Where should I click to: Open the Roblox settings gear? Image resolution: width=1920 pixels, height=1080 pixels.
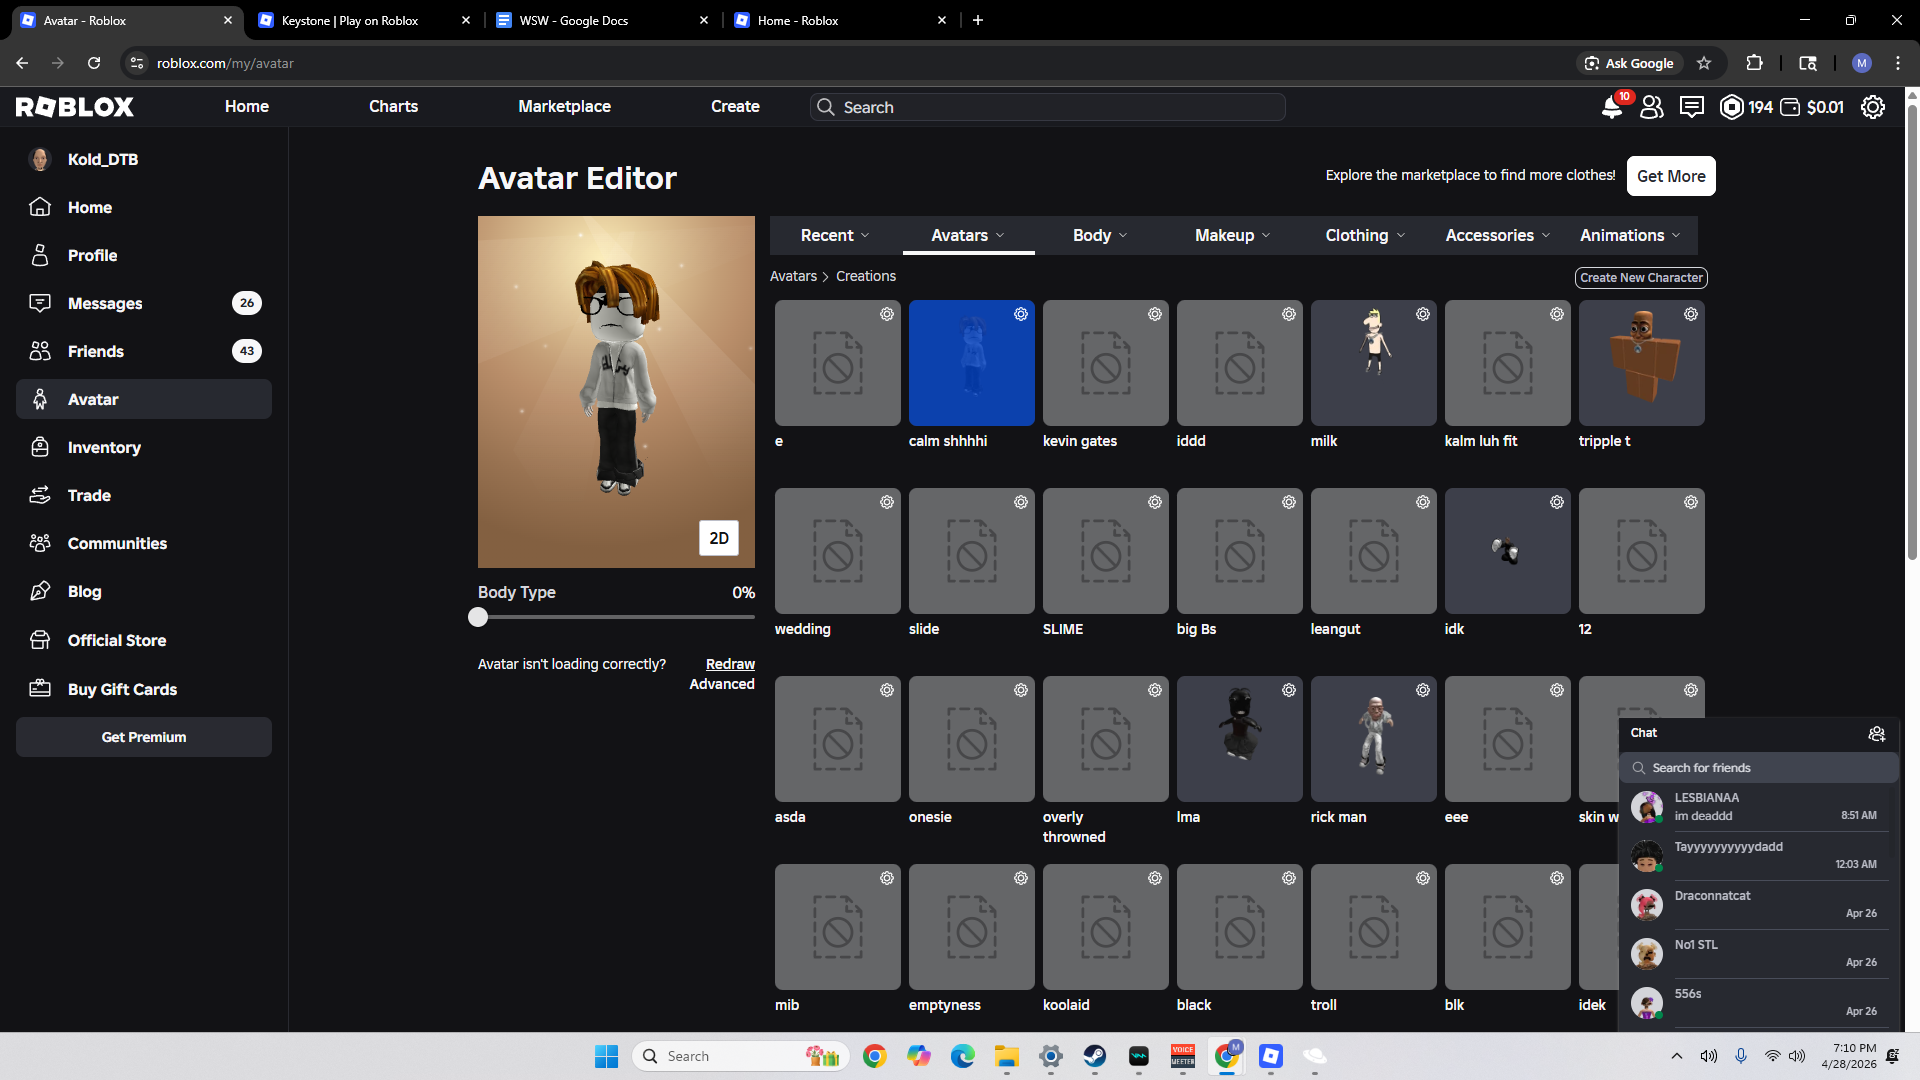[x=1872, y=107]
